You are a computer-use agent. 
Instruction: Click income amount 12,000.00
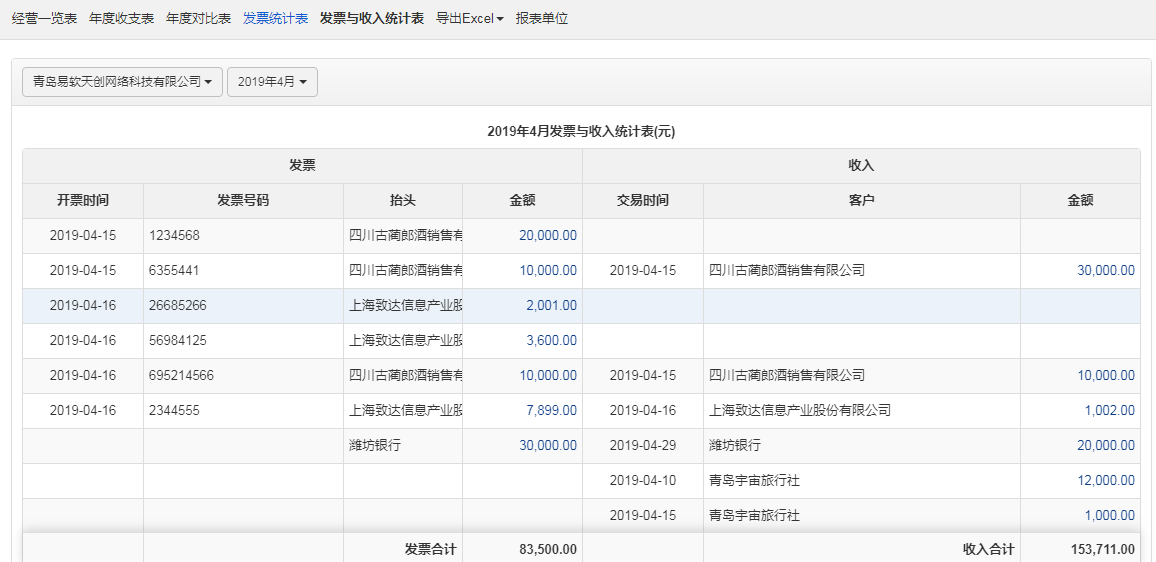point(1106,481)
